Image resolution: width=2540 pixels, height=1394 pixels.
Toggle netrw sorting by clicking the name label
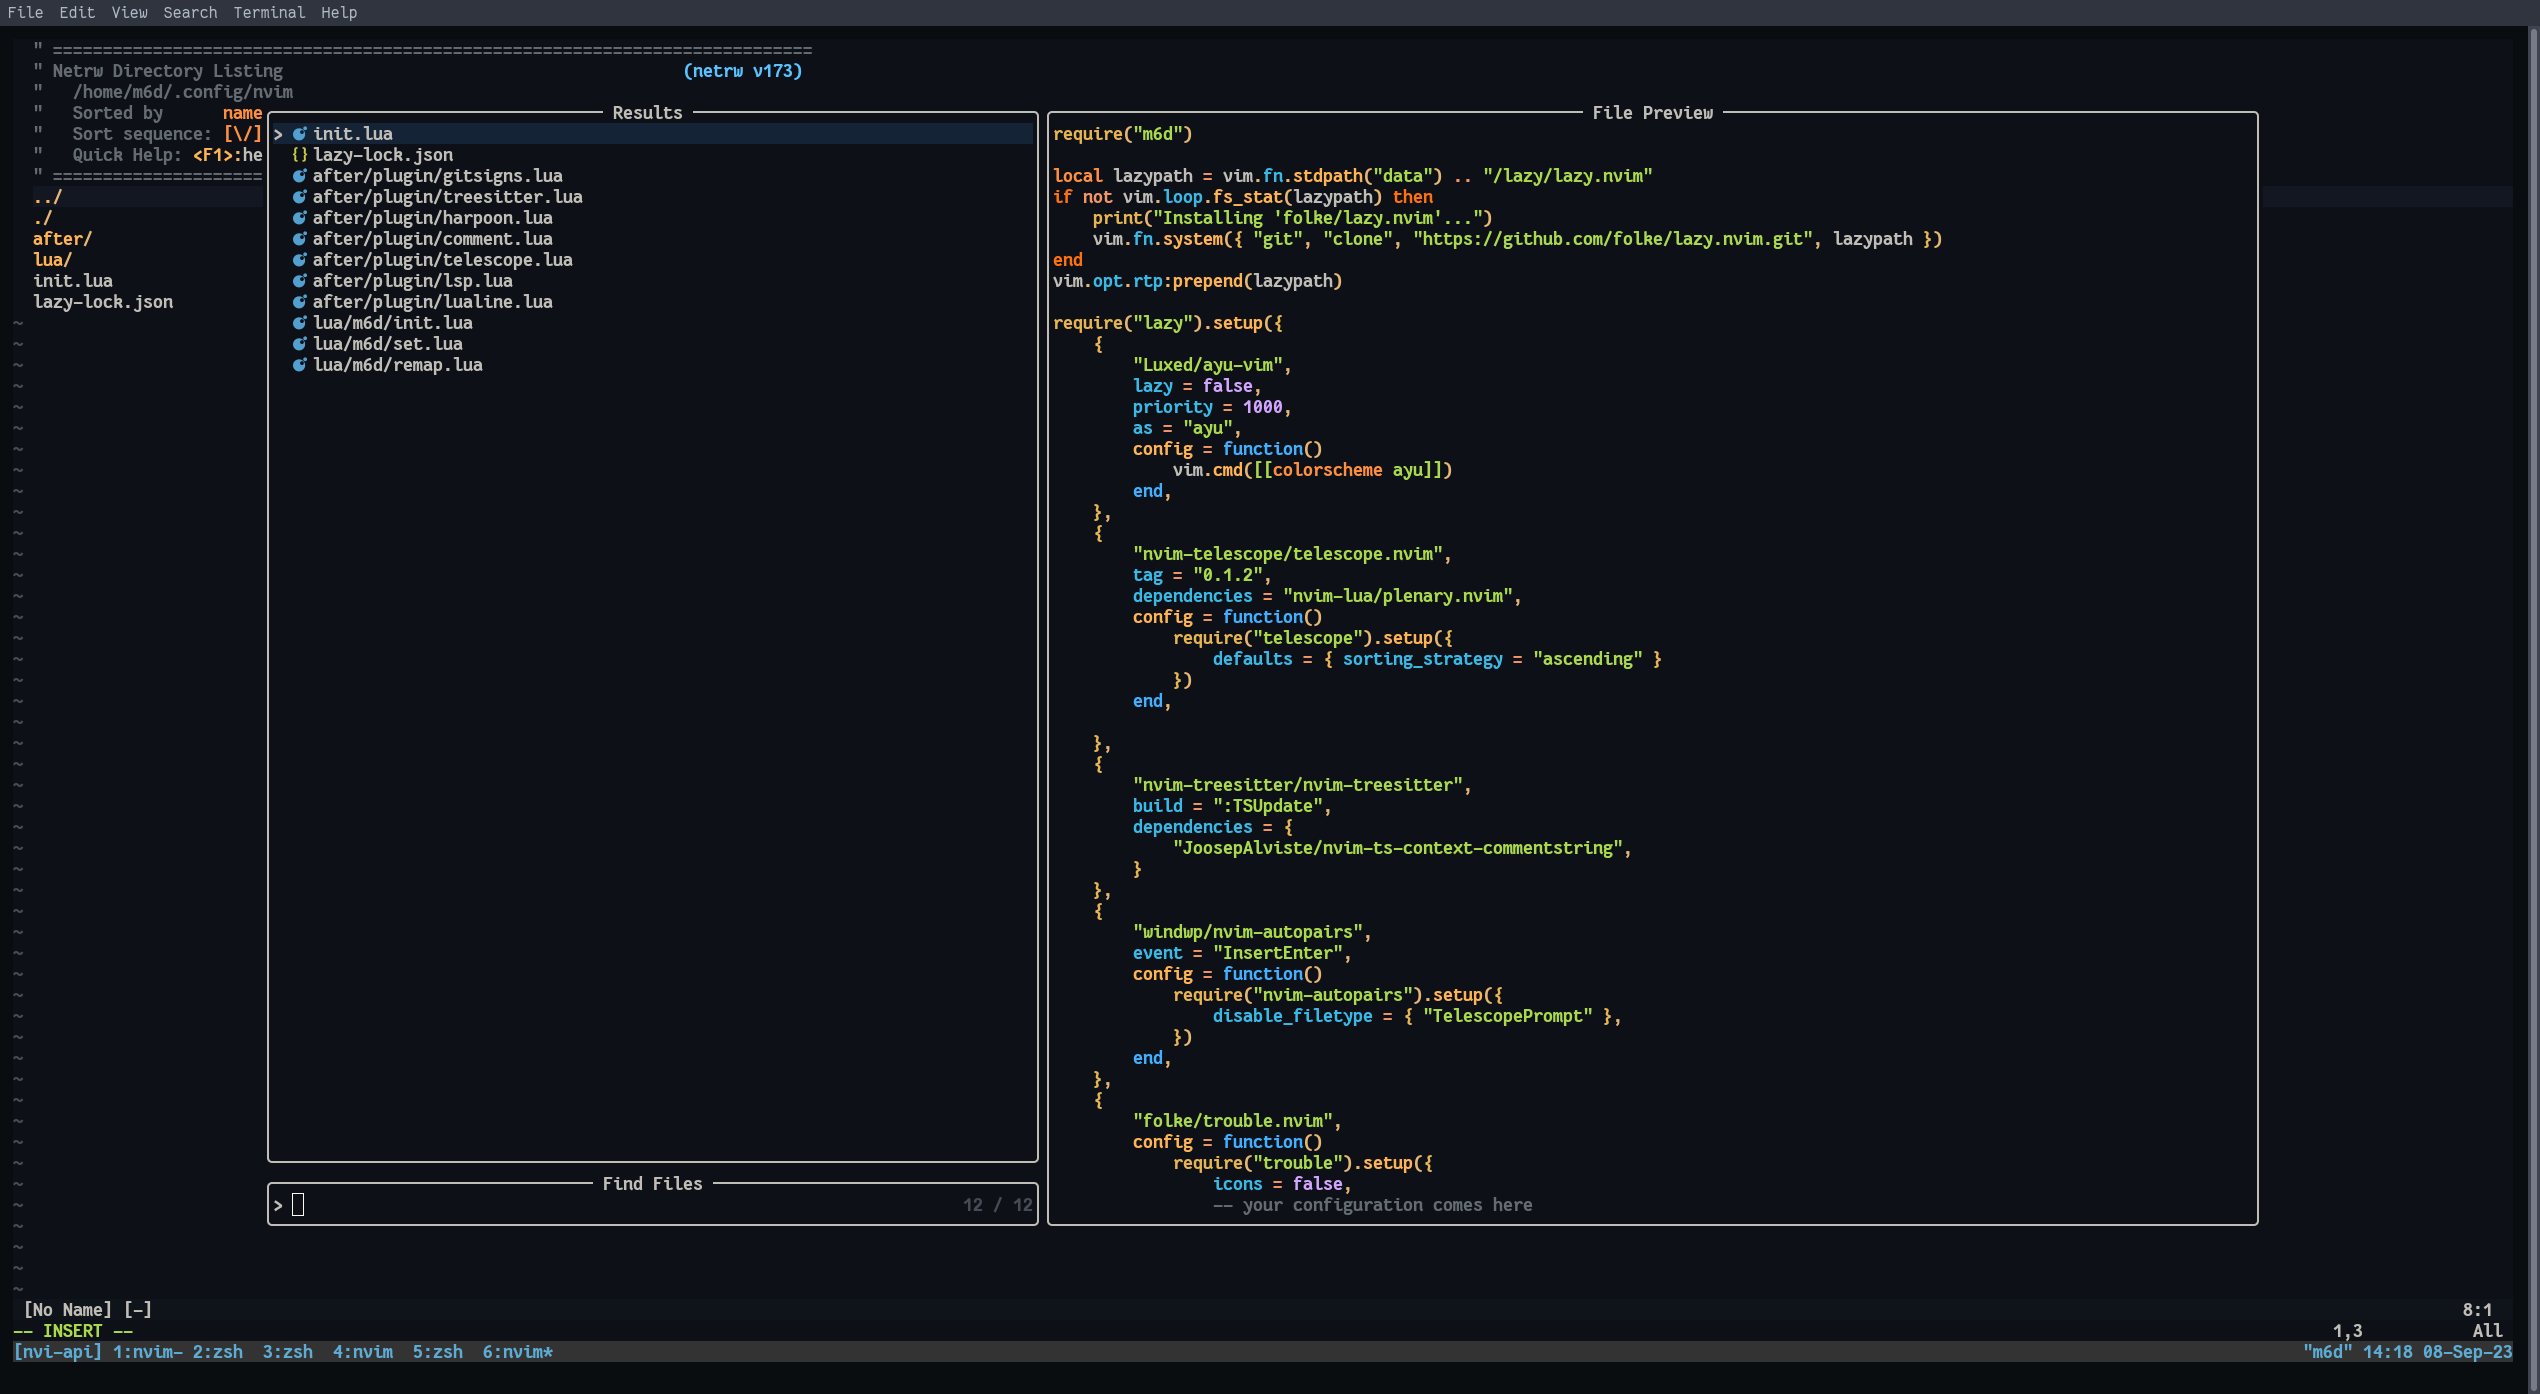pyautogui.click(x=242, y=112)
